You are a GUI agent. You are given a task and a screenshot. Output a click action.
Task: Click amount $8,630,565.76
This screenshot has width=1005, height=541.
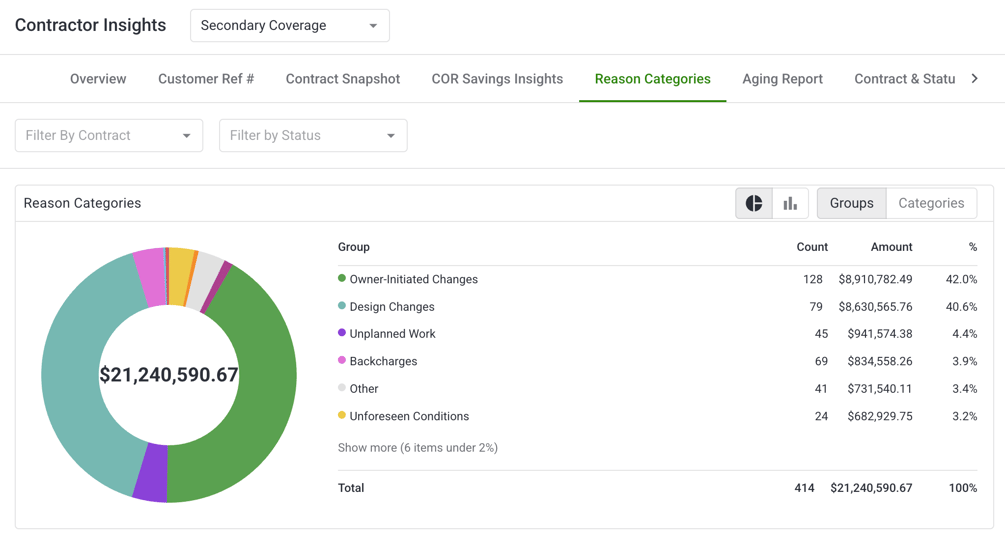tap(876, 307)
